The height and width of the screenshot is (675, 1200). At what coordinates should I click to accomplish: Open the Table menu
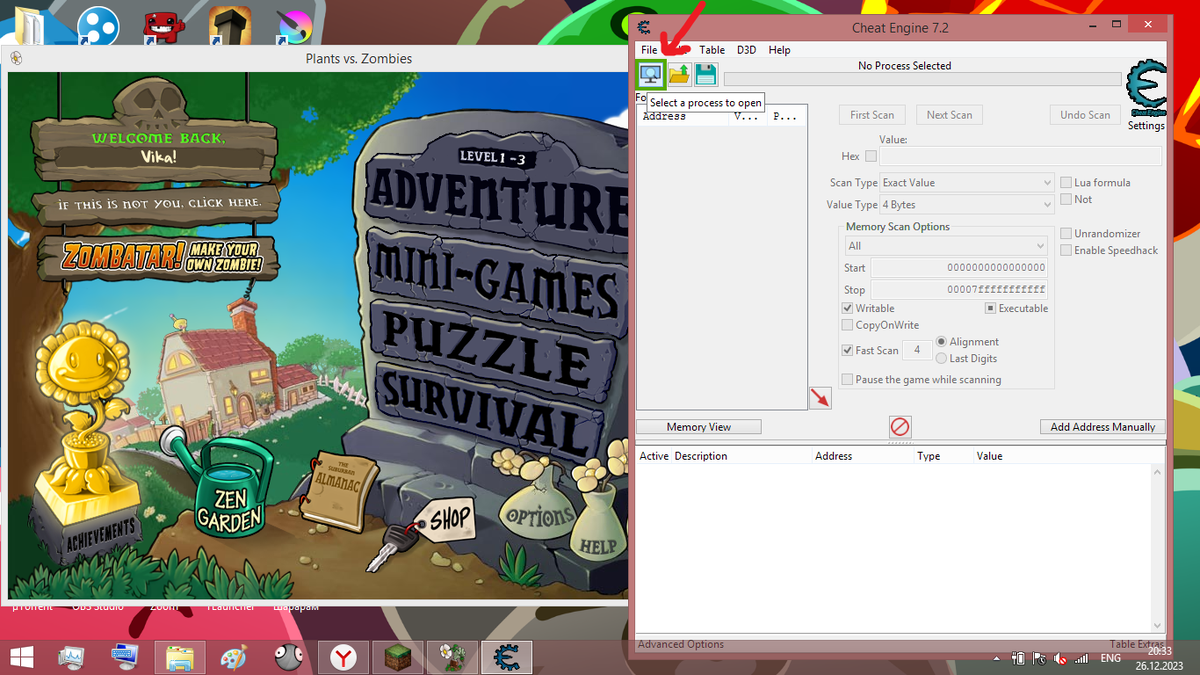(712, 50)
